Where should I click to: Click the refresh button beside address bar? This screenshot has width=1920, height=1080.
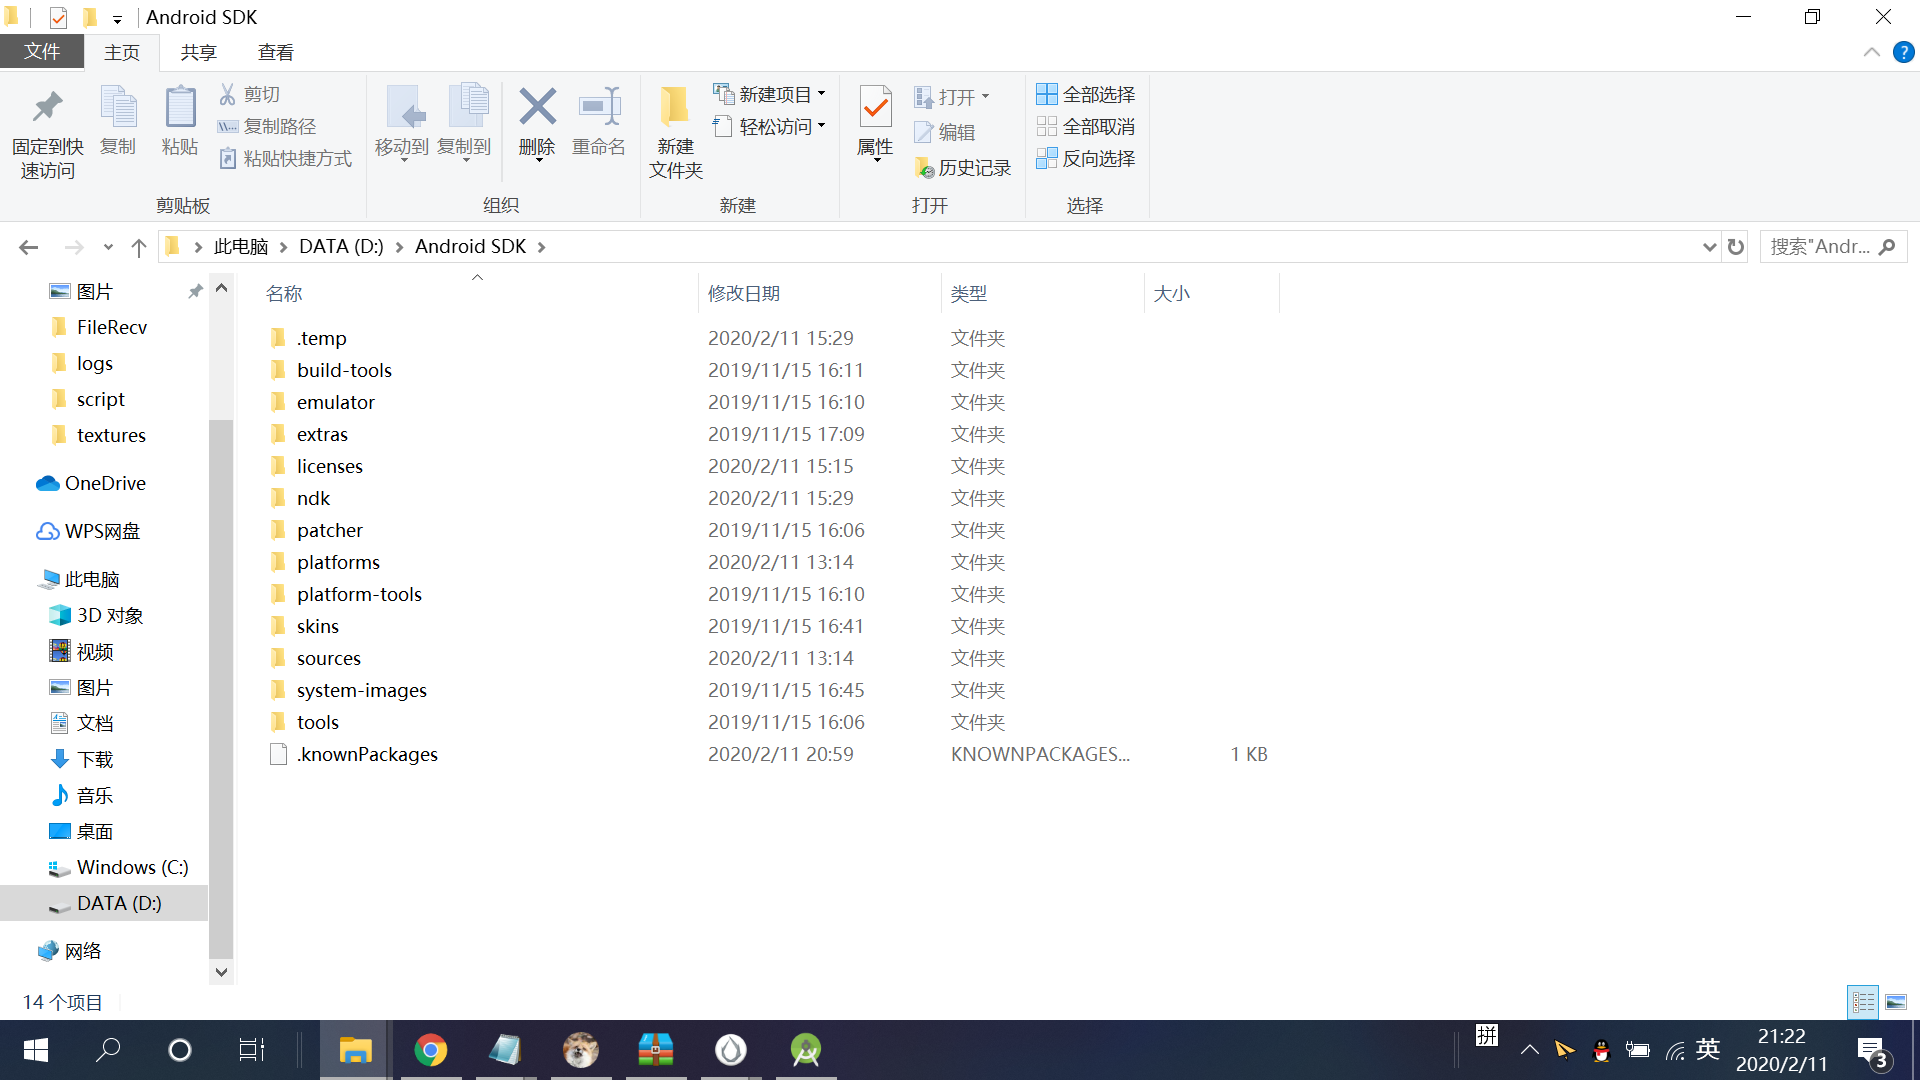1736,247
